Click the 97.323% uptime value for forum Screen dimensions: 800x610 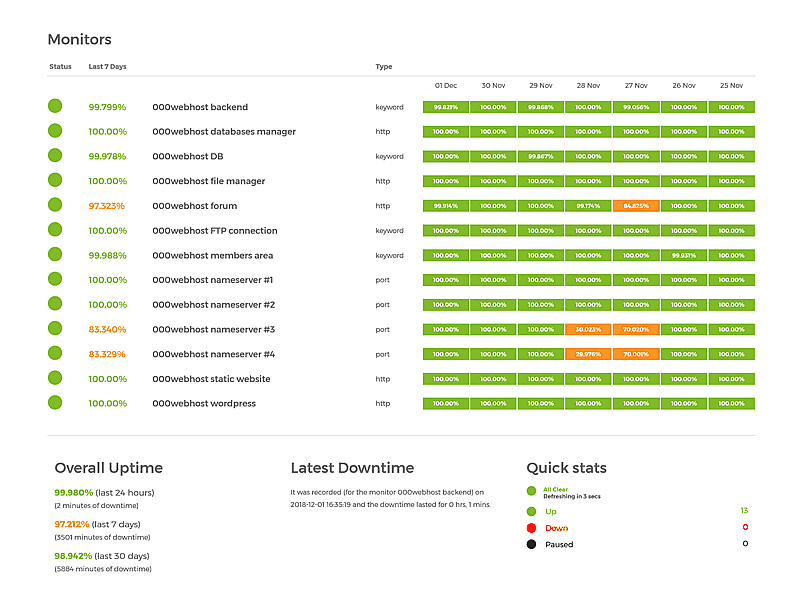click(x=107, y=206)
